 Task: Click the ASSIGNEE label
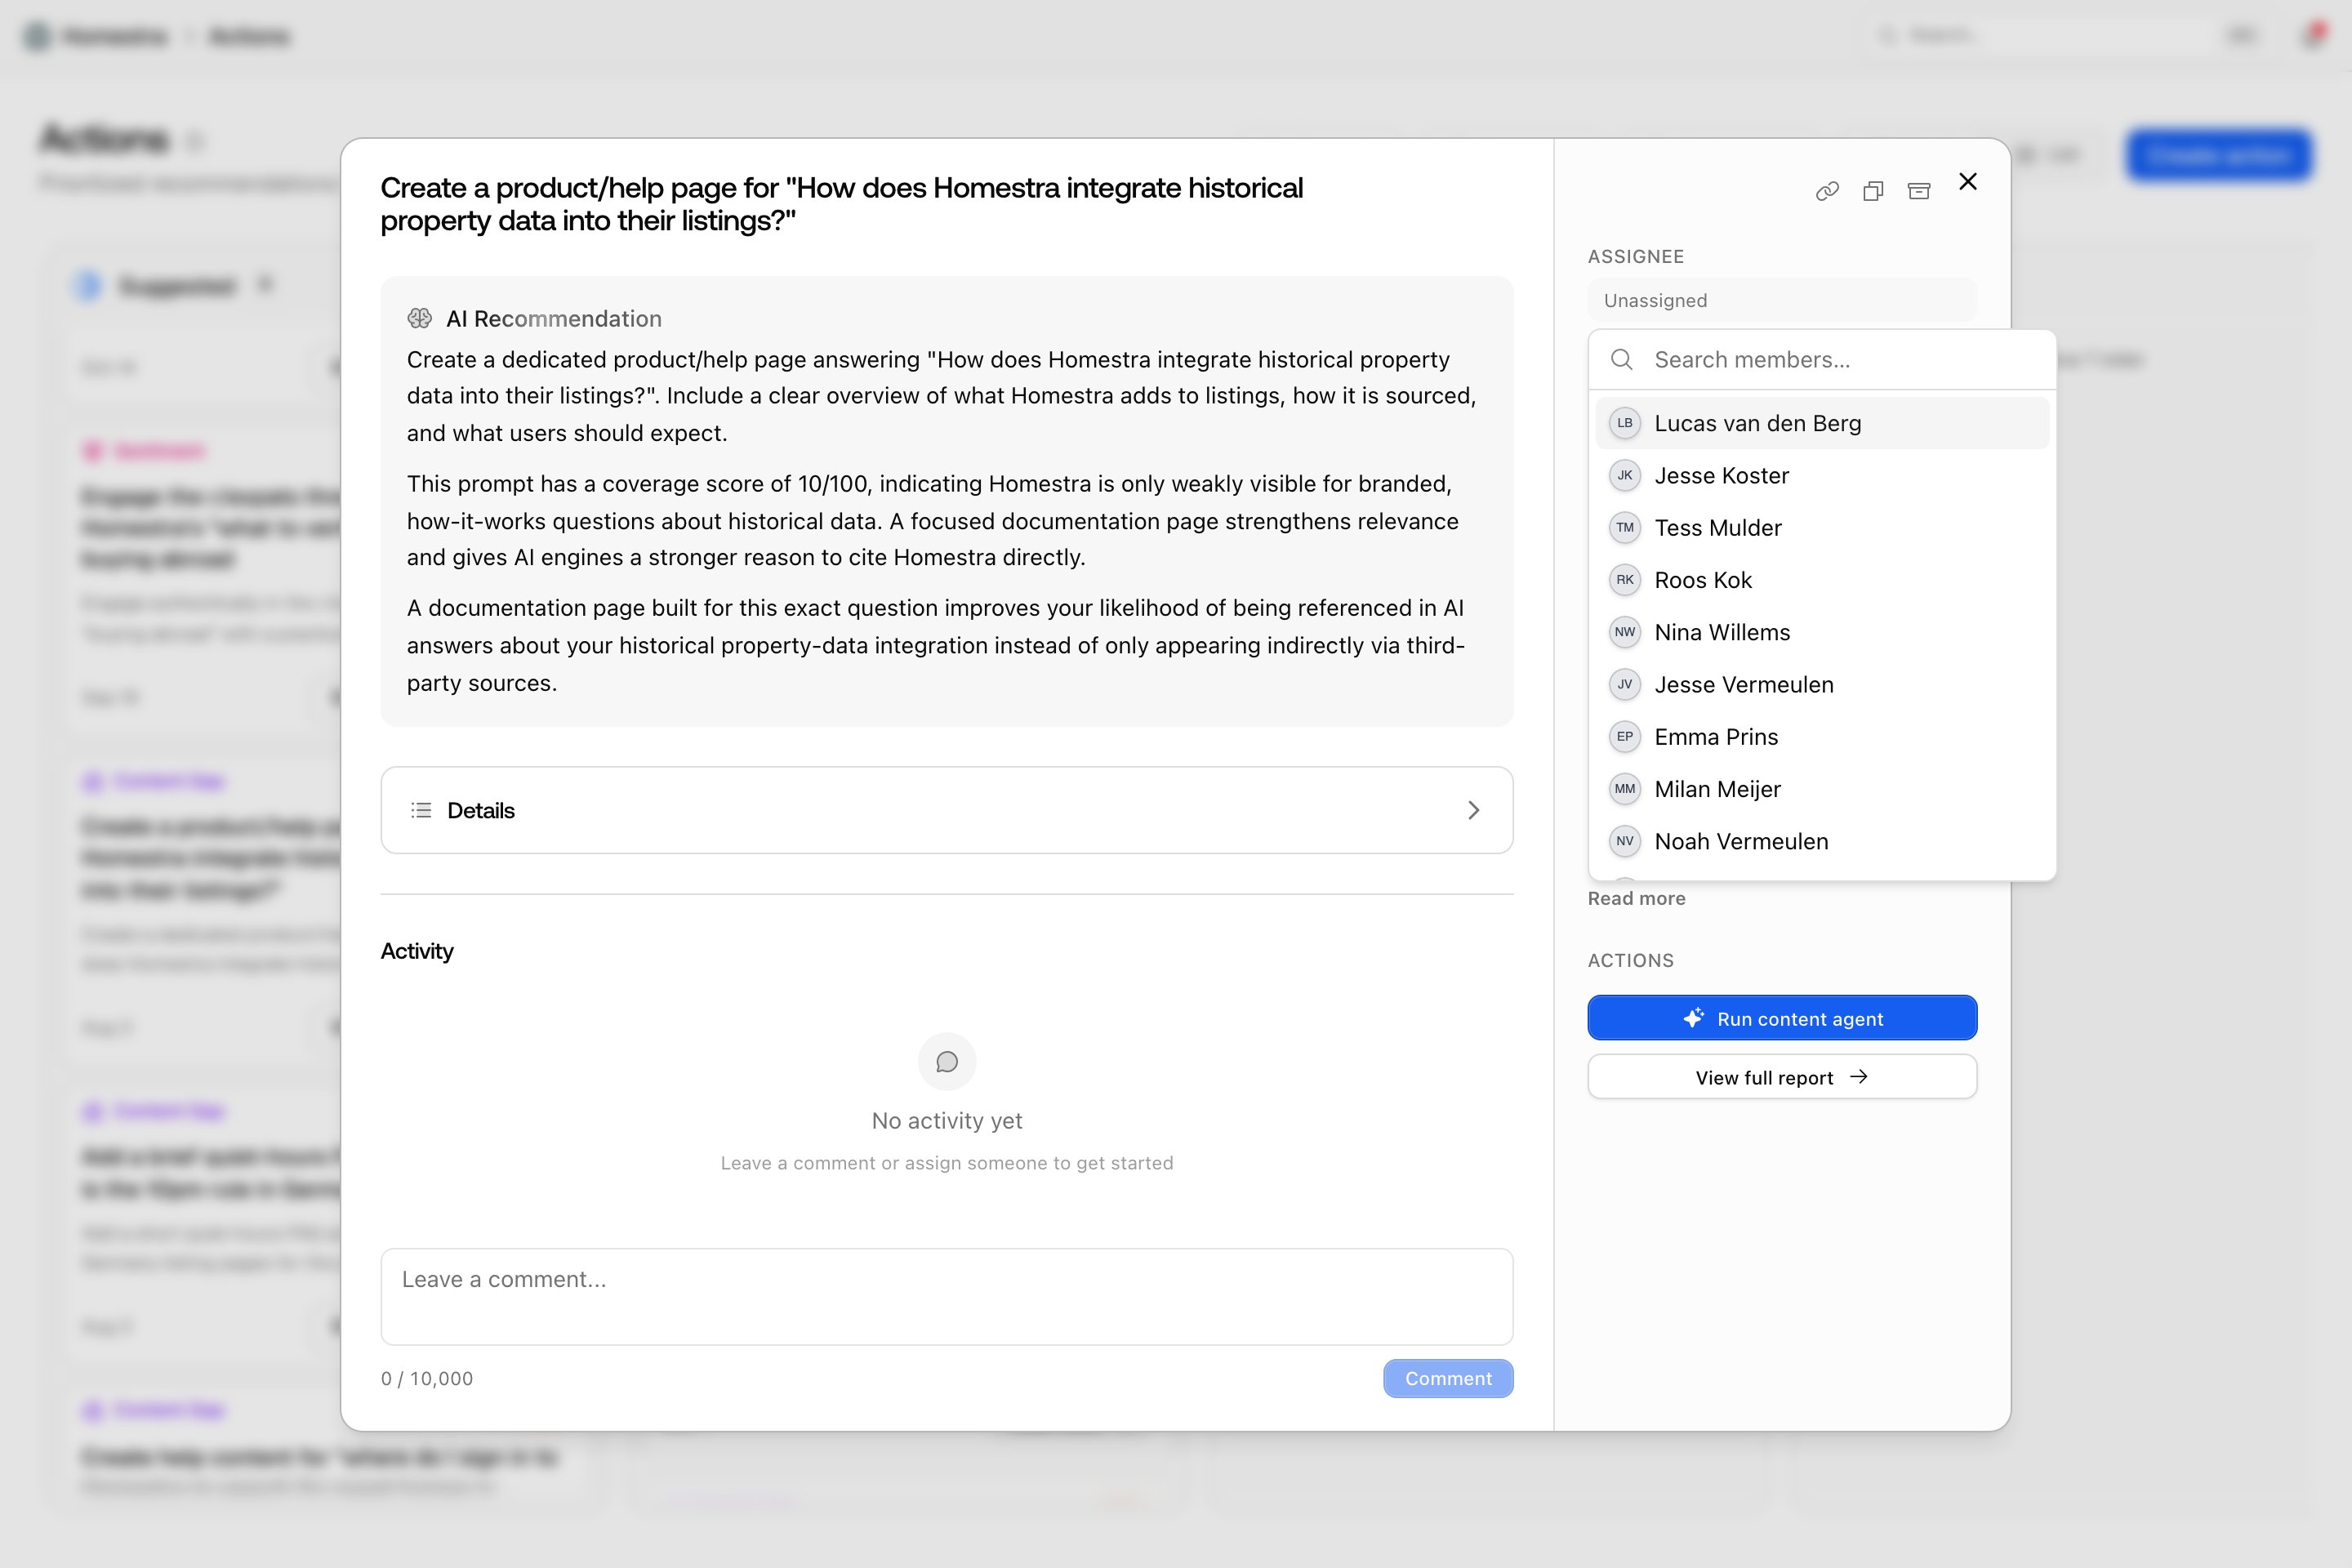1636,256
